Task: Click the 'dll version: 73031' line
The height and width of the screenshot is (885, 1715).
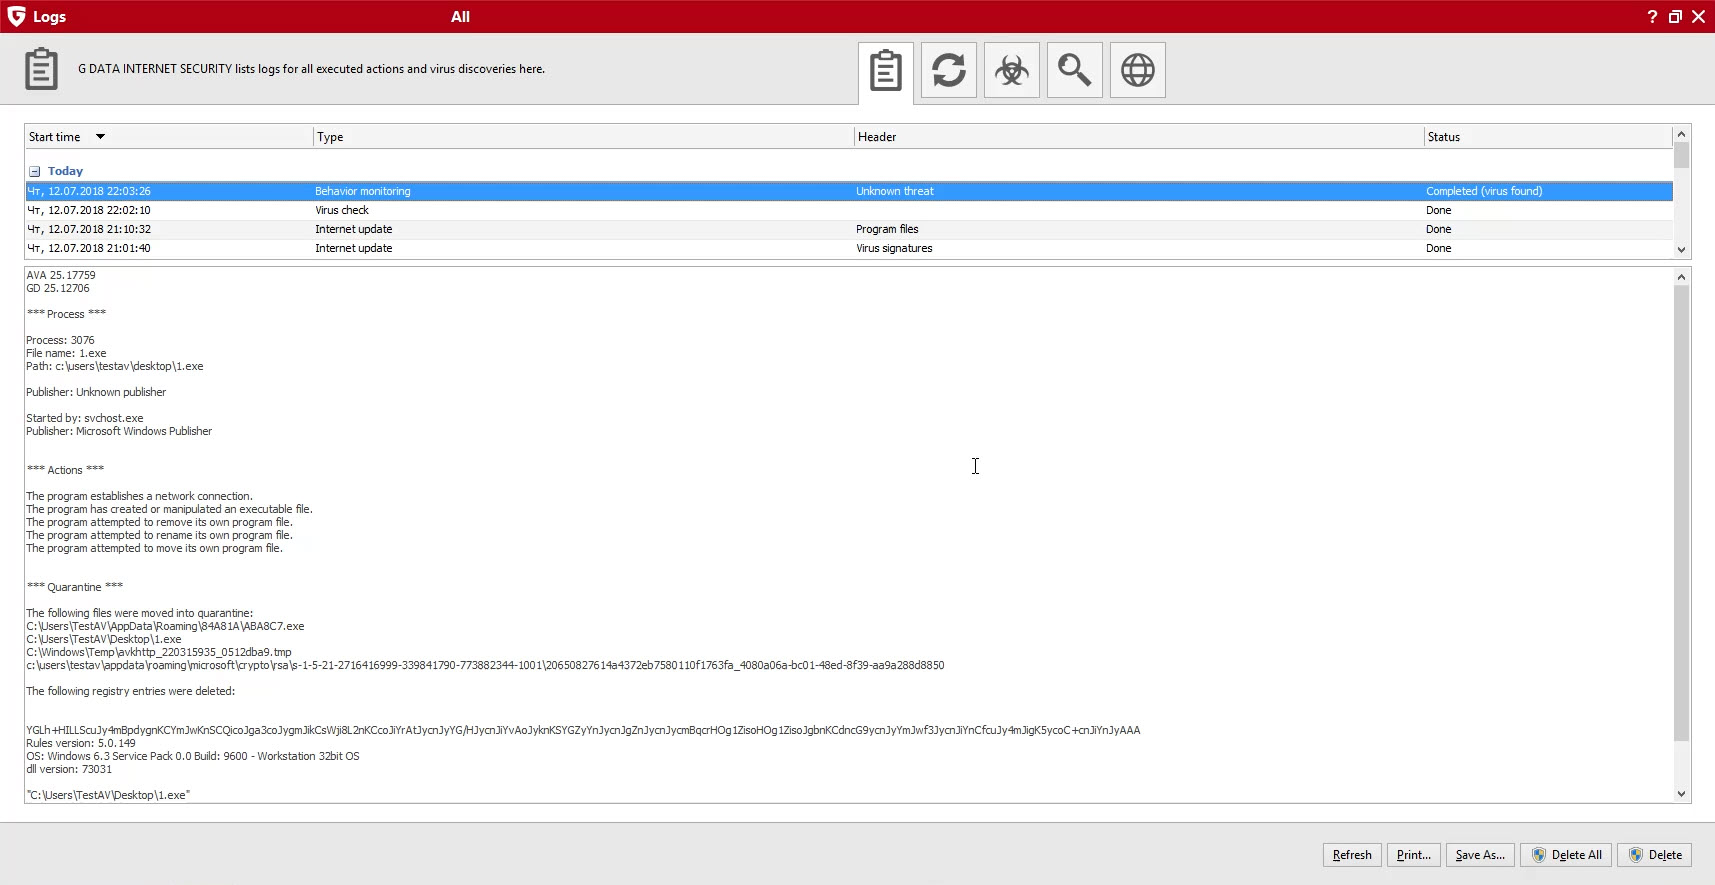Action: pyautogui.click(x=69, y=769)
